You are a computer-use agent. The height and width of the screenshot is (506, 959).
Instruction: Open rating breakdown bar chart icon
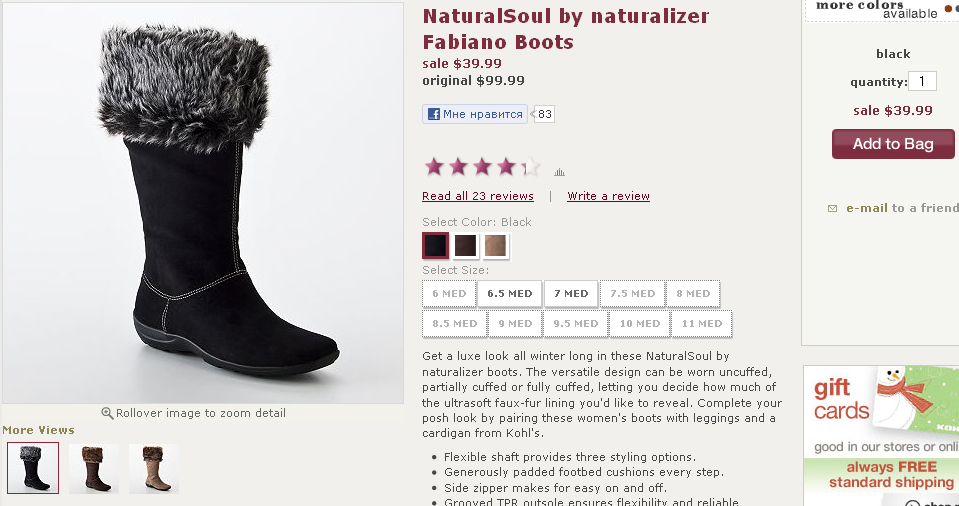pyautogui.click(x=559, y=172)
